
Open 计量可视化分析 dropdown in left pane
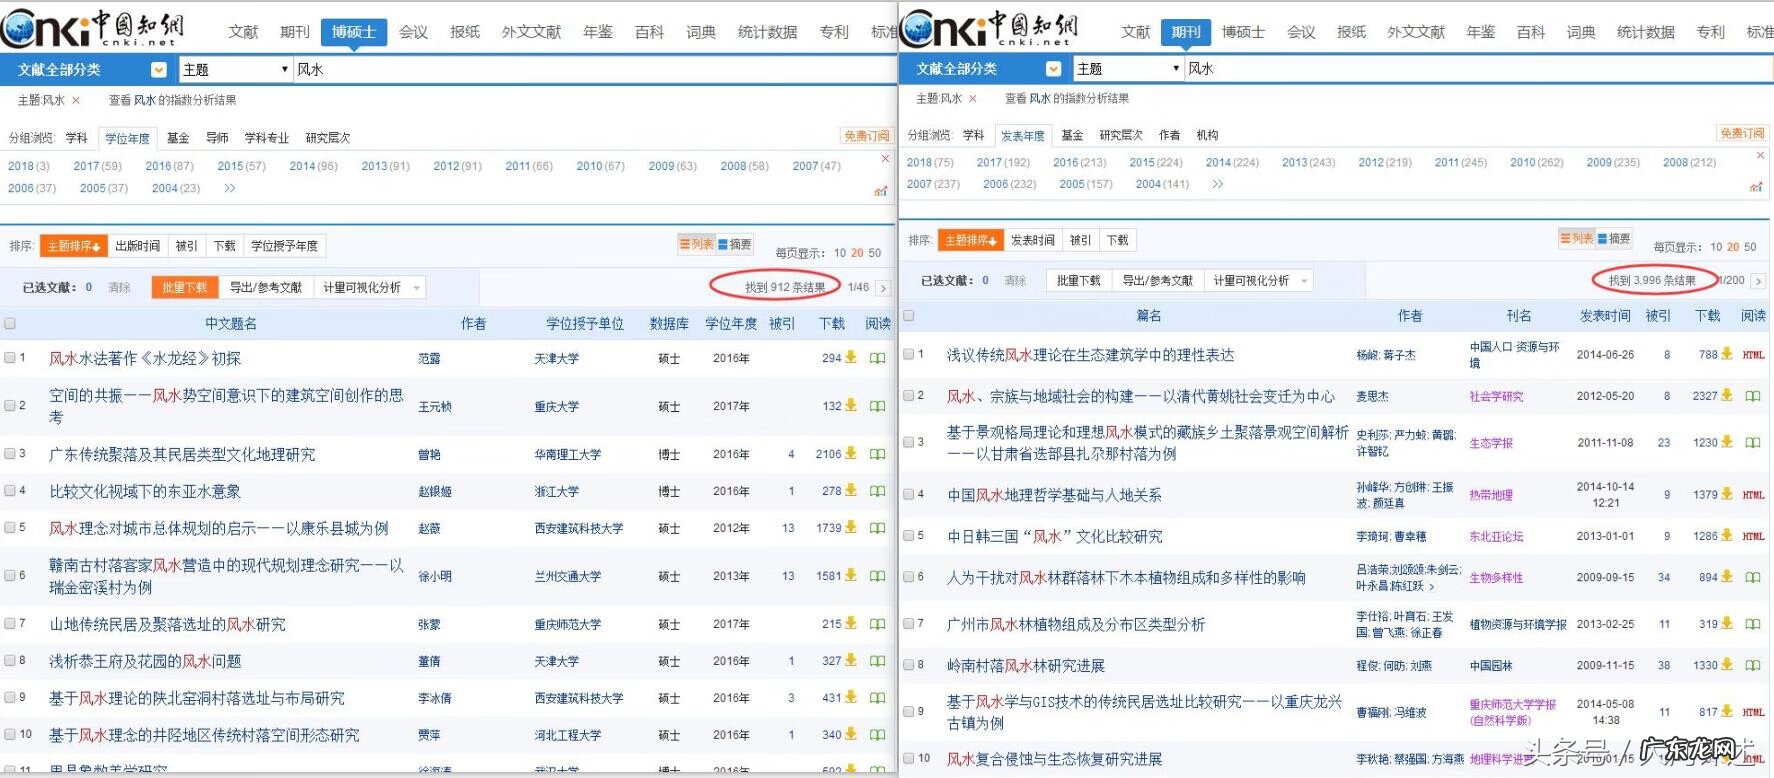coord(370,287)
